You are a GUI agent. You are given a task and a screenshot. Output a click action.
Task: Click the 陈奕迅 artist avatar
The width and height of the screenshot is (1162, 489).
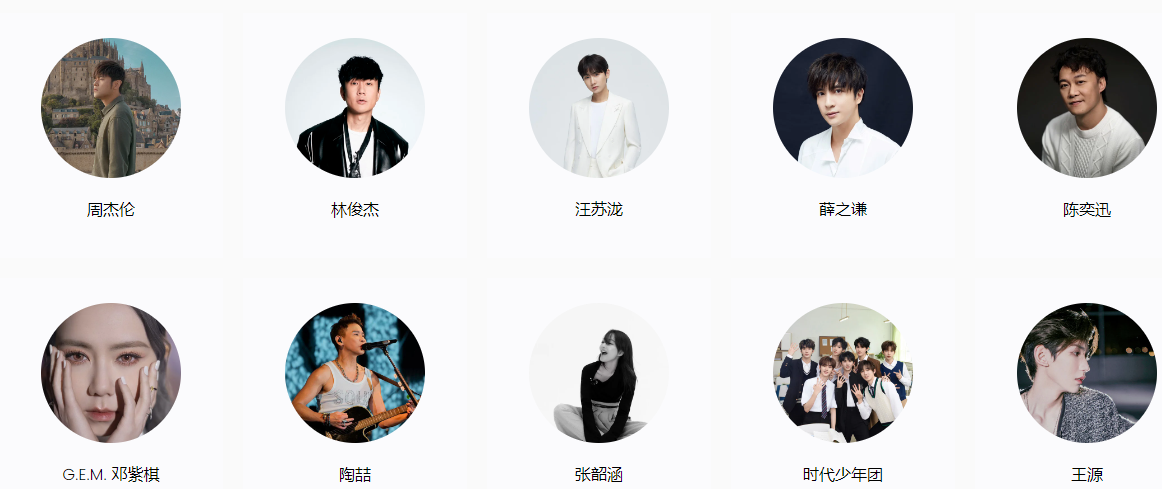click(1086, 108)
